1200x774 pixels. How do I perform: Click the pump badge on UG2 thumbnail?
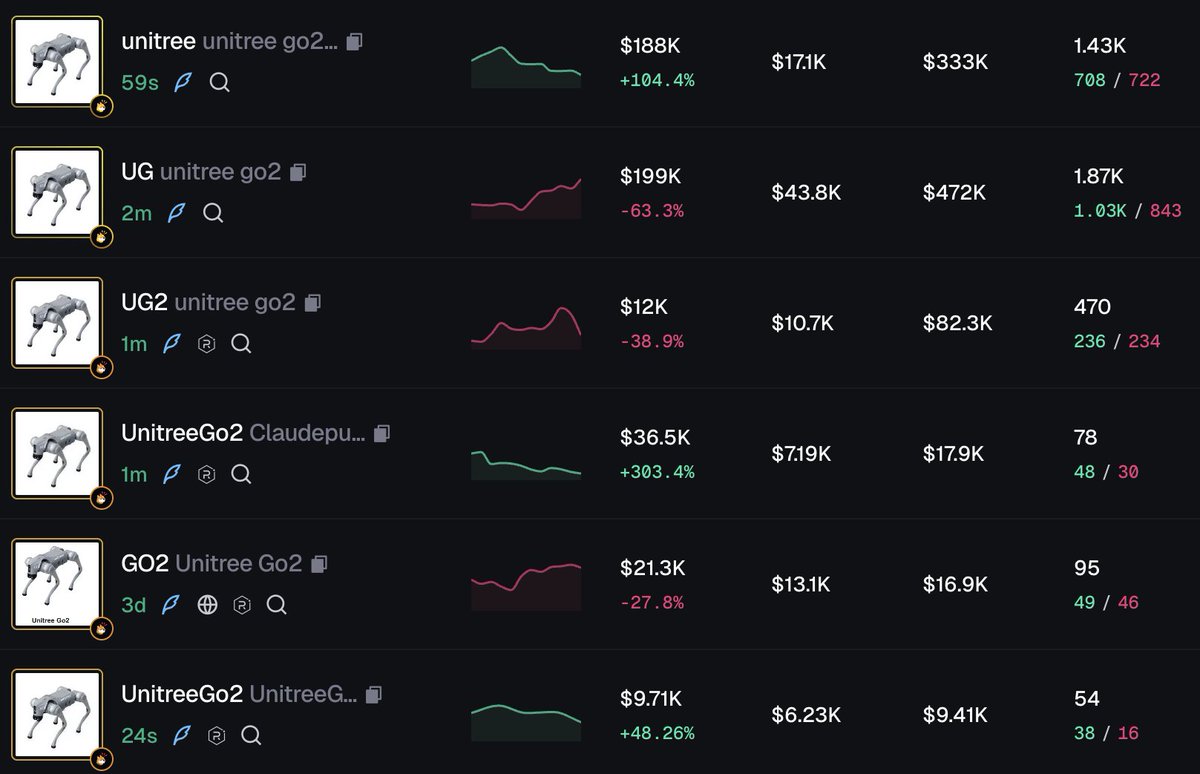[102, 368]
